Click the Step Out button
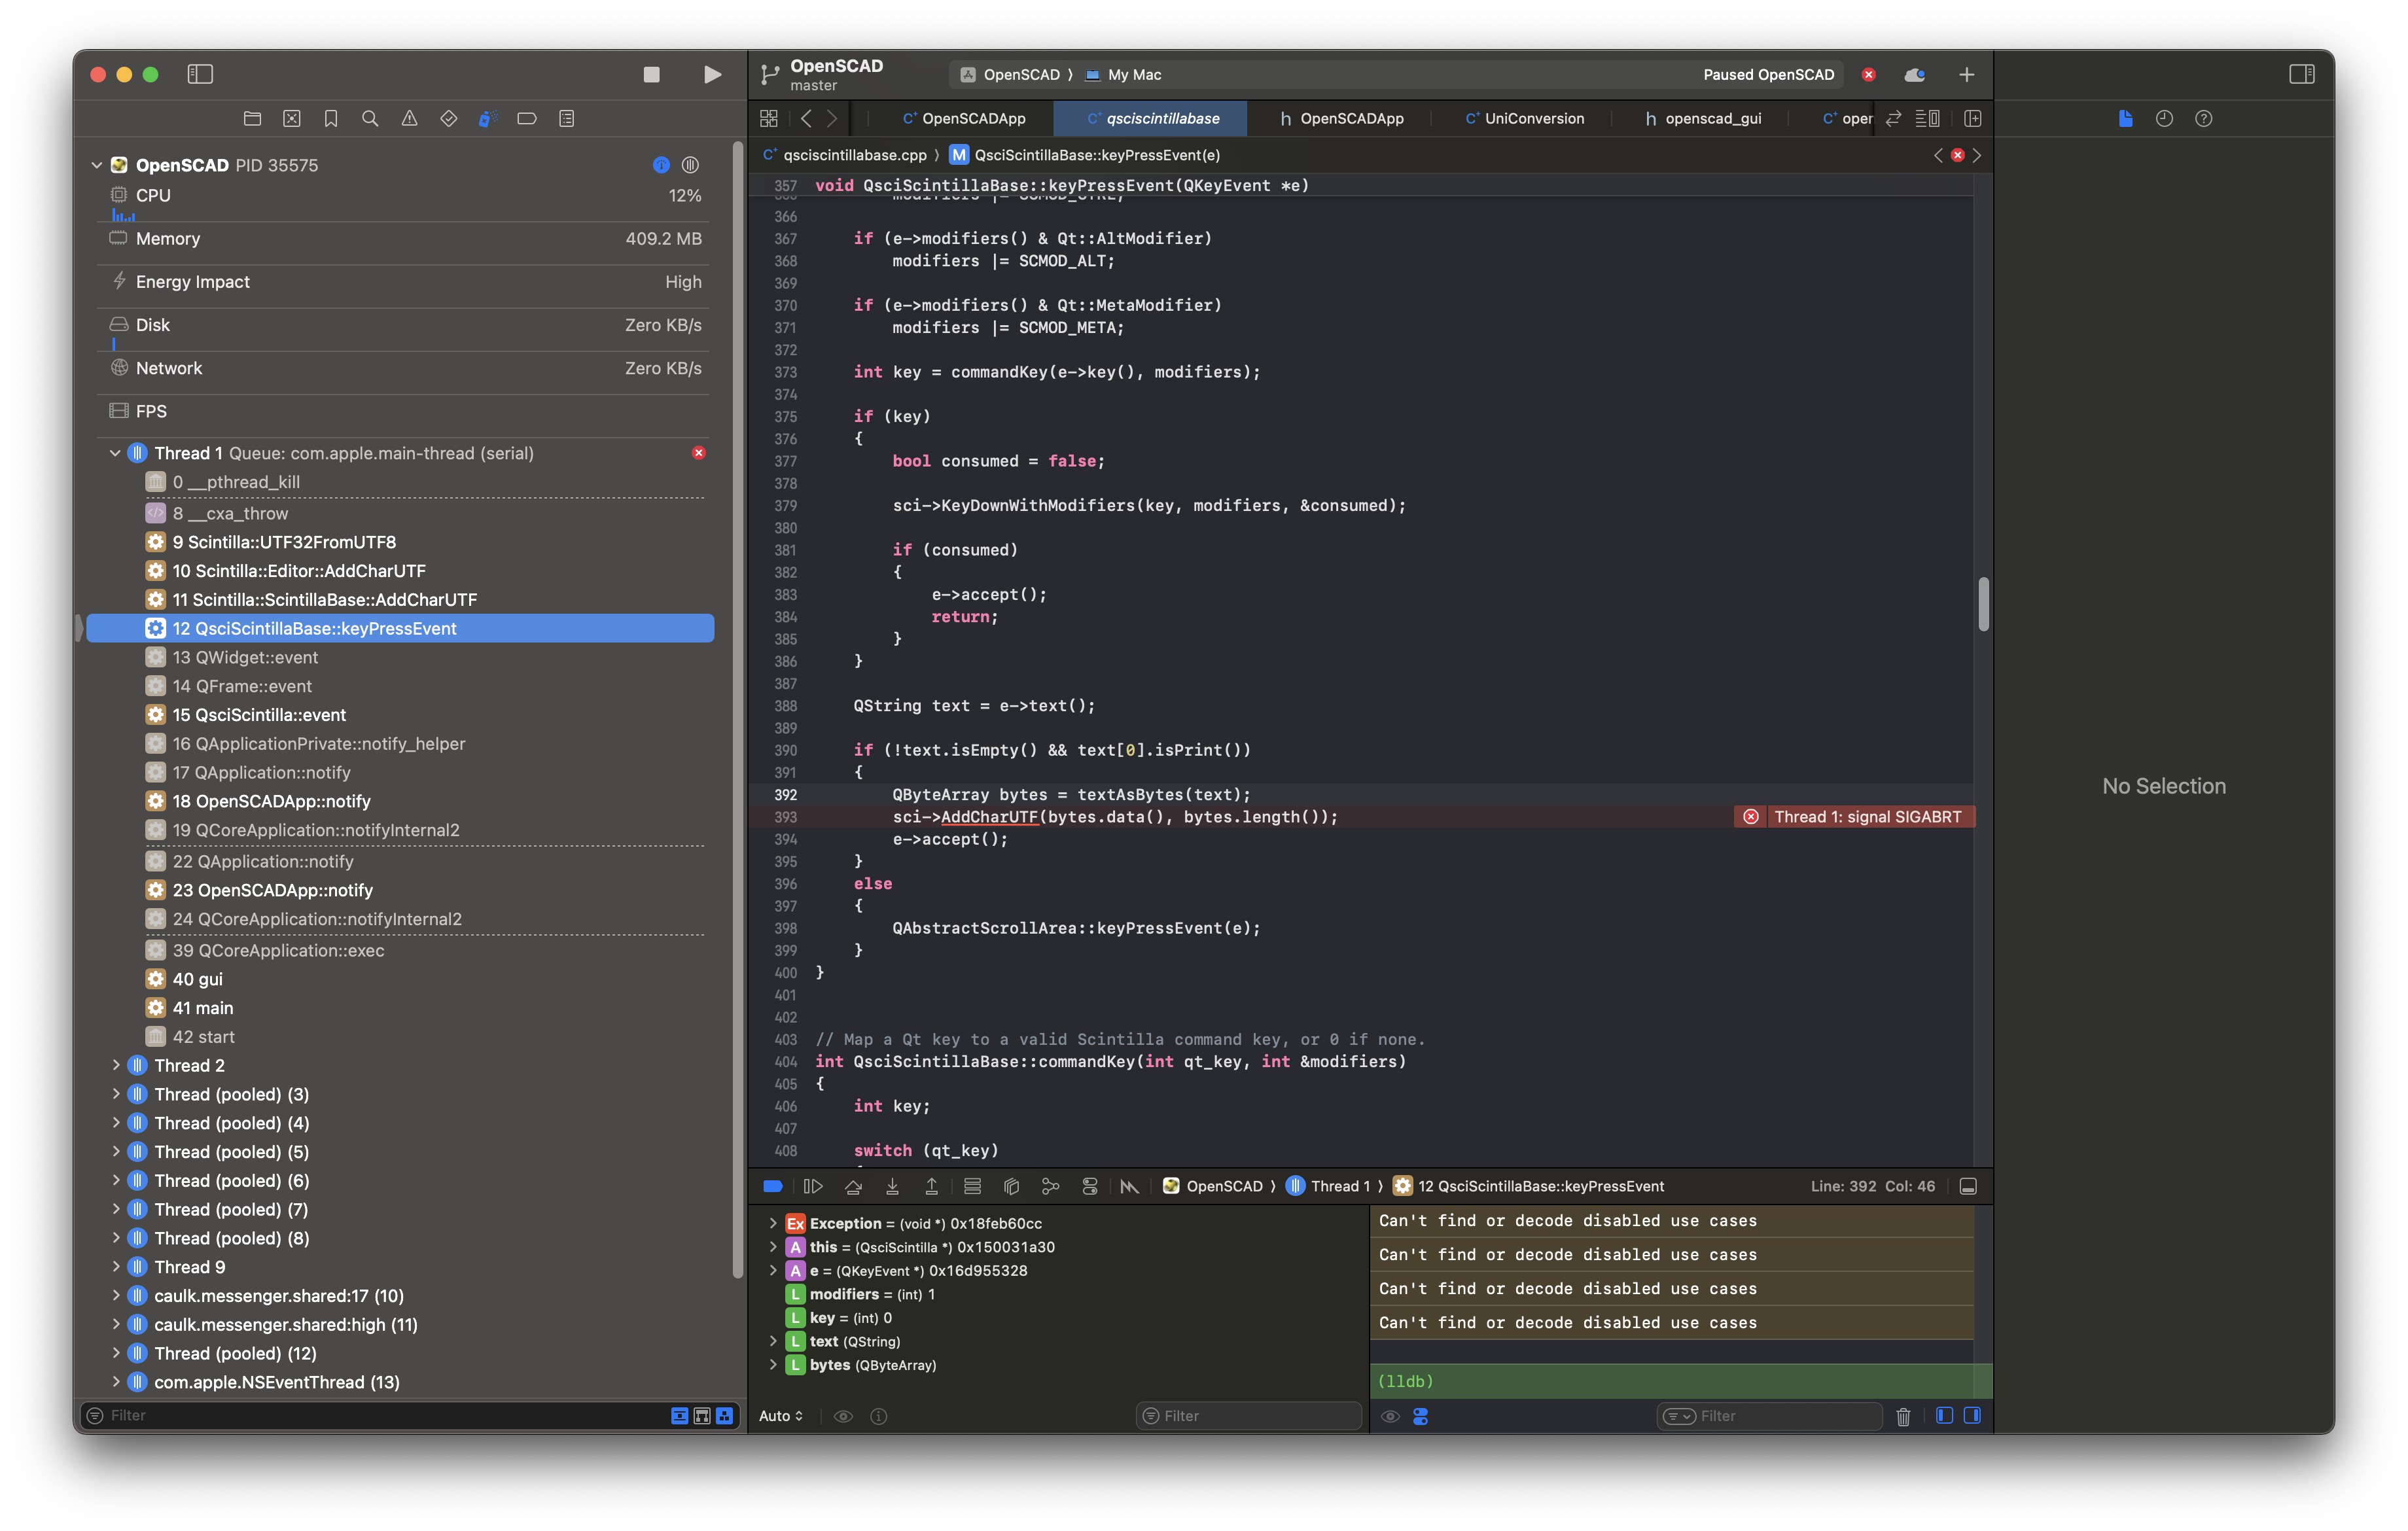The width and height of the screenshot is (2408, 1531). point(931,1186)
